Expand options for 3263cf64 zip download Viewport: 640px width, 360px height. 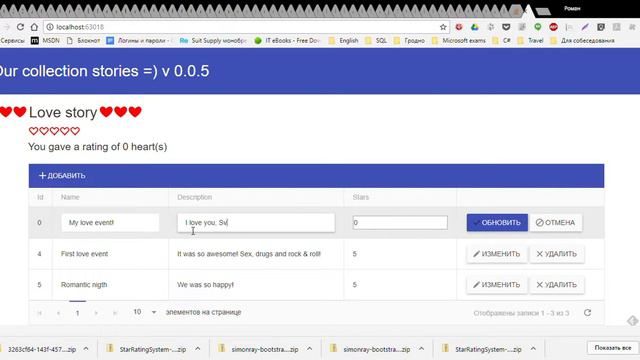(x=86, y=349)
